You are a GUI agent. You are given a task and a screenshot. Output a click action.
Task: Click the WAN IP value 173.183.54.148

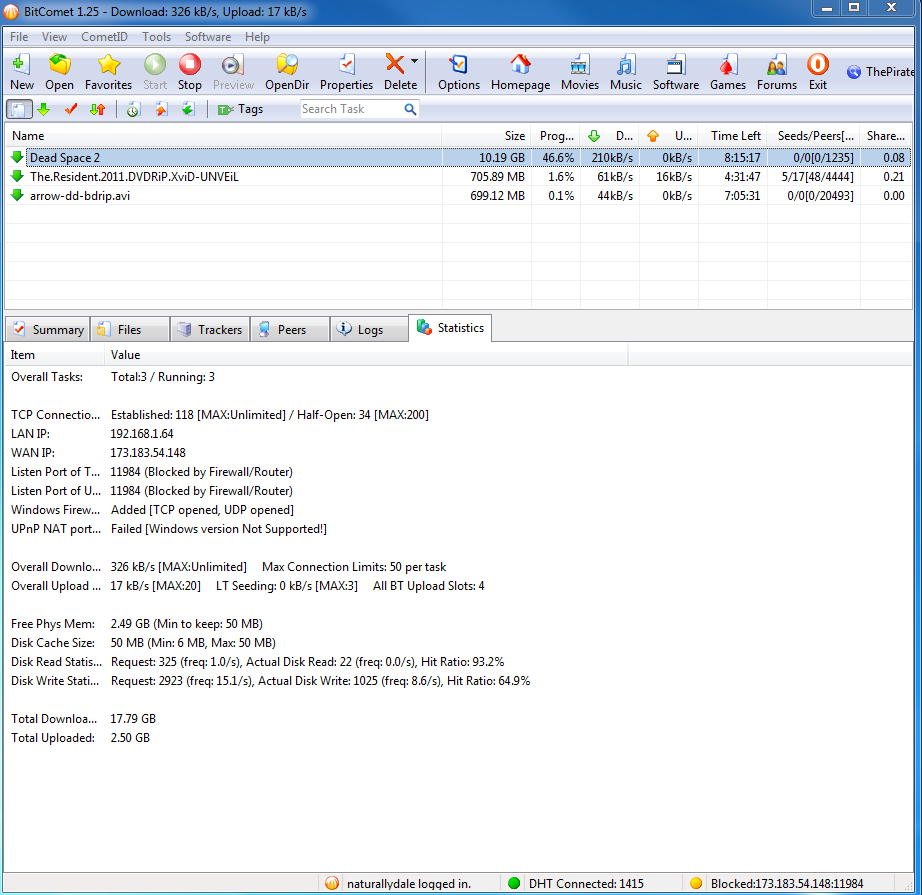[148, 453]
